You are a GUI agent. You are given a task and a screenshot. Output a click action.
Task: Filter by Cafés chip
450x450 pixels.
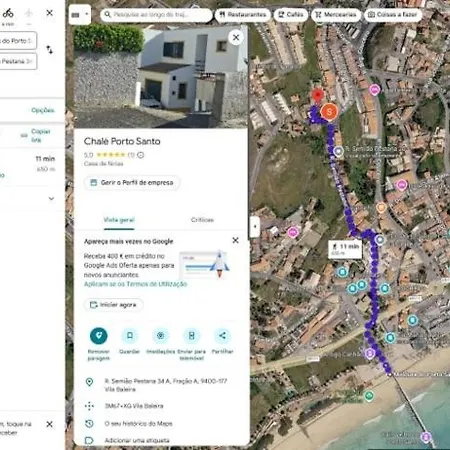(x=291, y=15)
